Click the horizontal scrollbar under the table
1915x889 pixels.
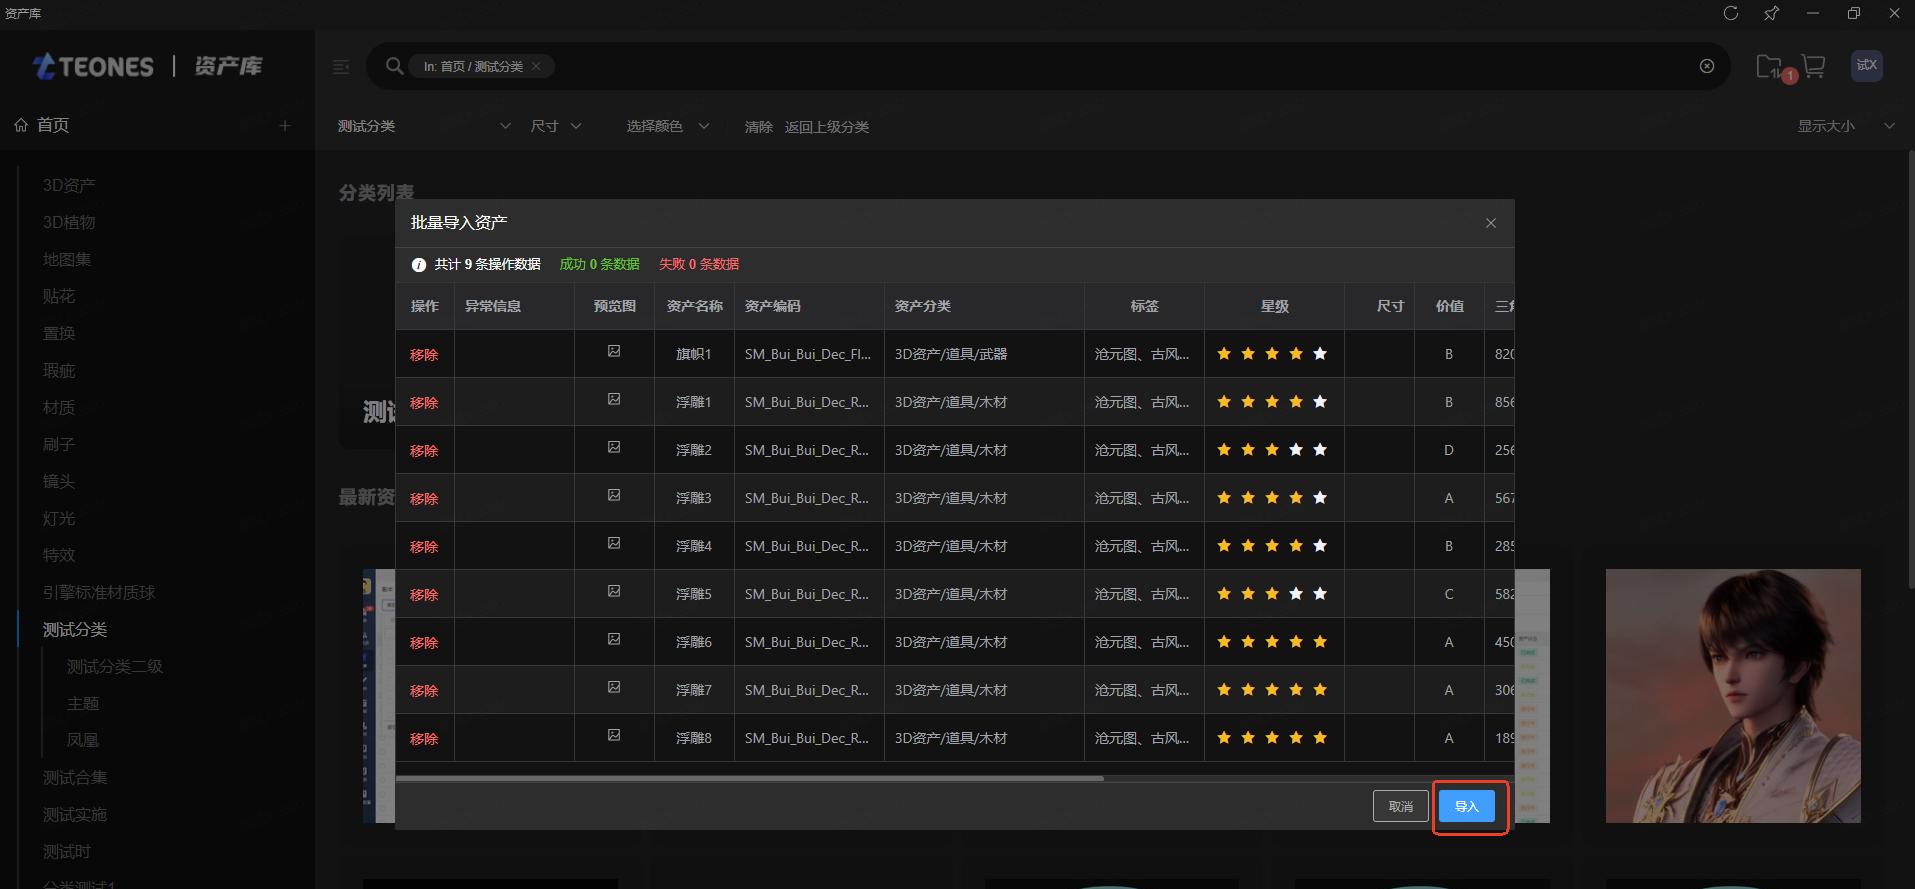pyautogui.click(x=750, y=777)
